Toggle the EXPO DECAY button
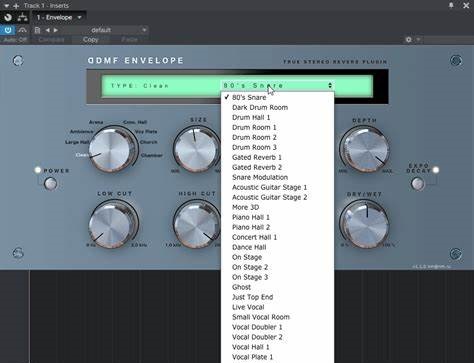Screen dimensions: 474x363 coord(418,184)
